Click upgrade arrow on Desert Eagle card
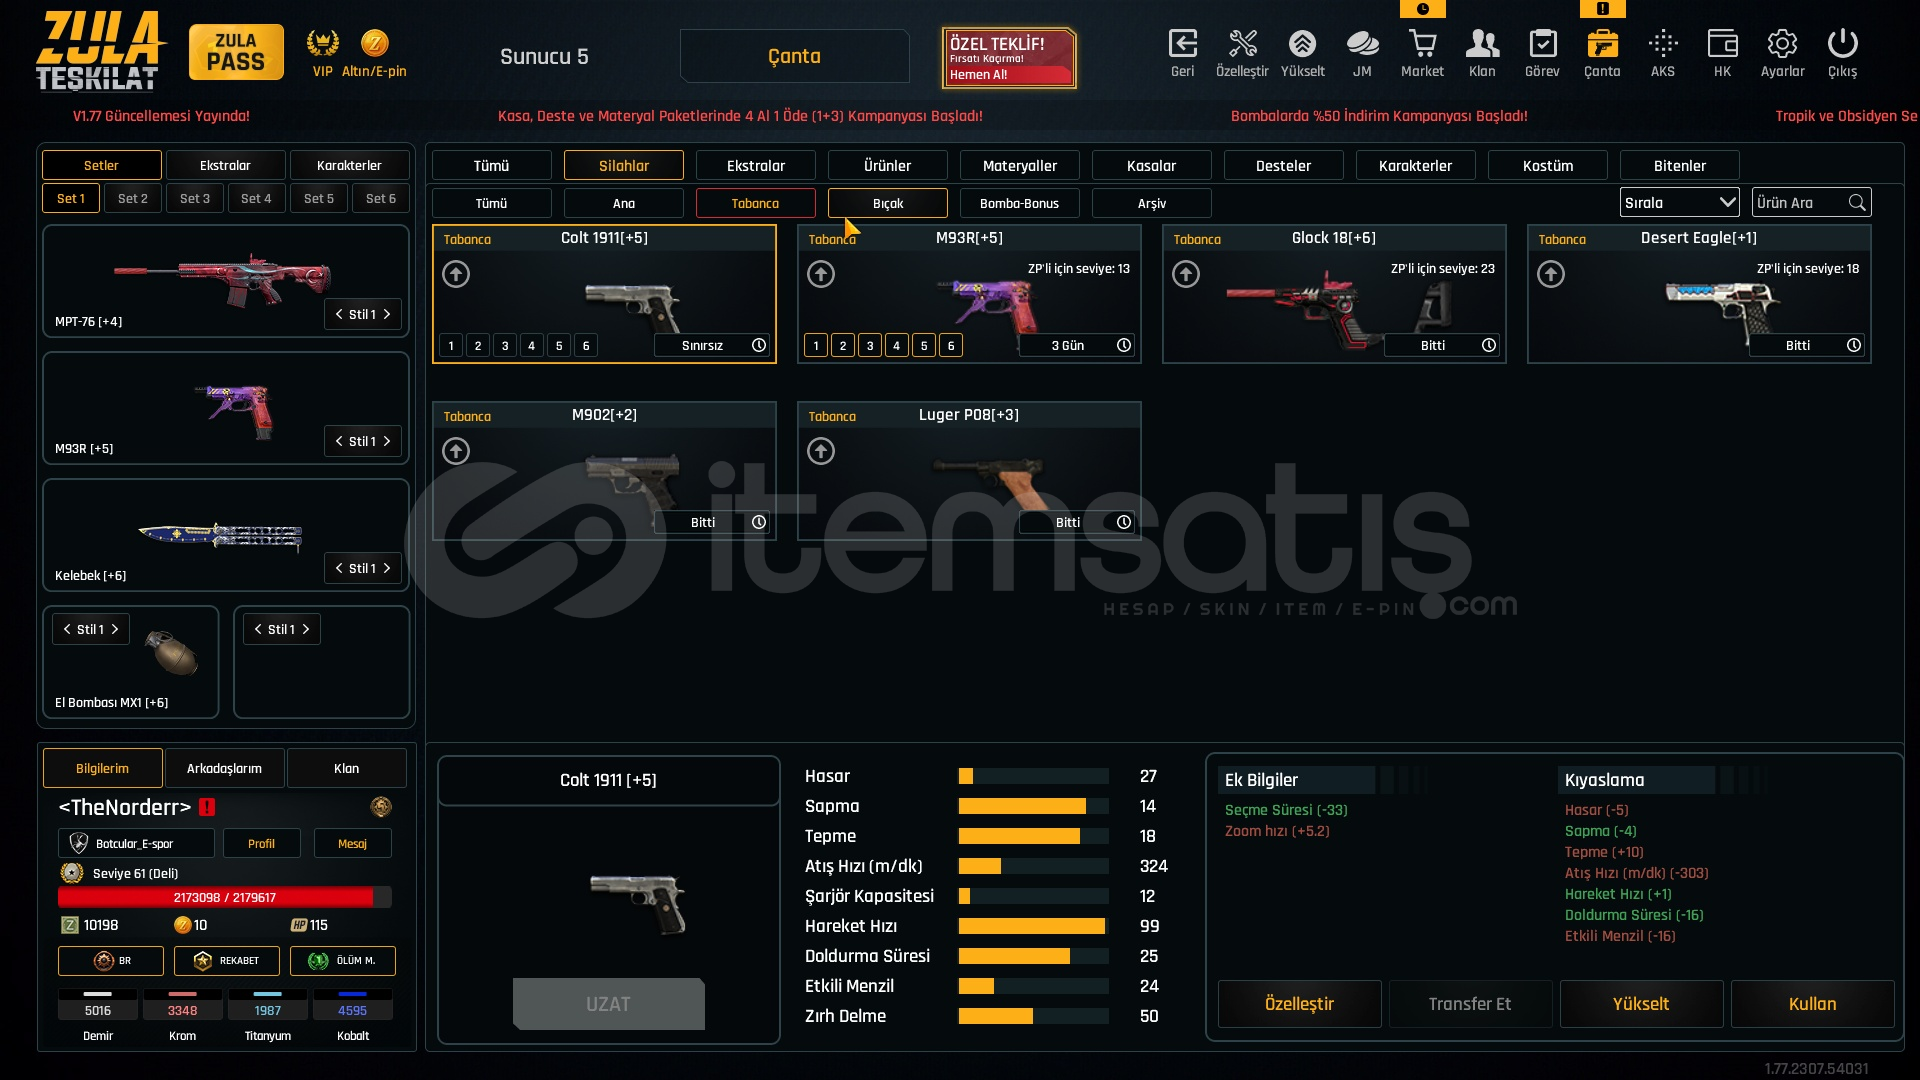The width and height of the screenshot is (1920, 1080). (x=1551, y=274)
